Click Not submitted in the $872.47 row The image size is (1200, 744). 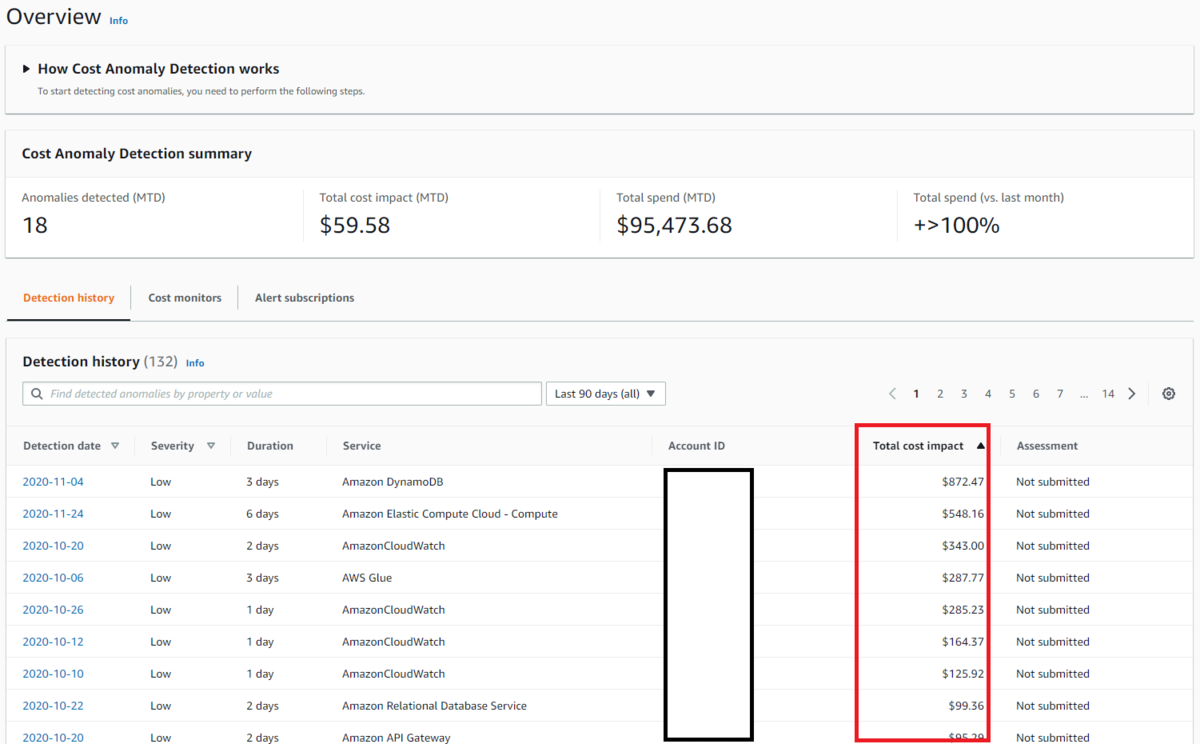pos(1053,482)
